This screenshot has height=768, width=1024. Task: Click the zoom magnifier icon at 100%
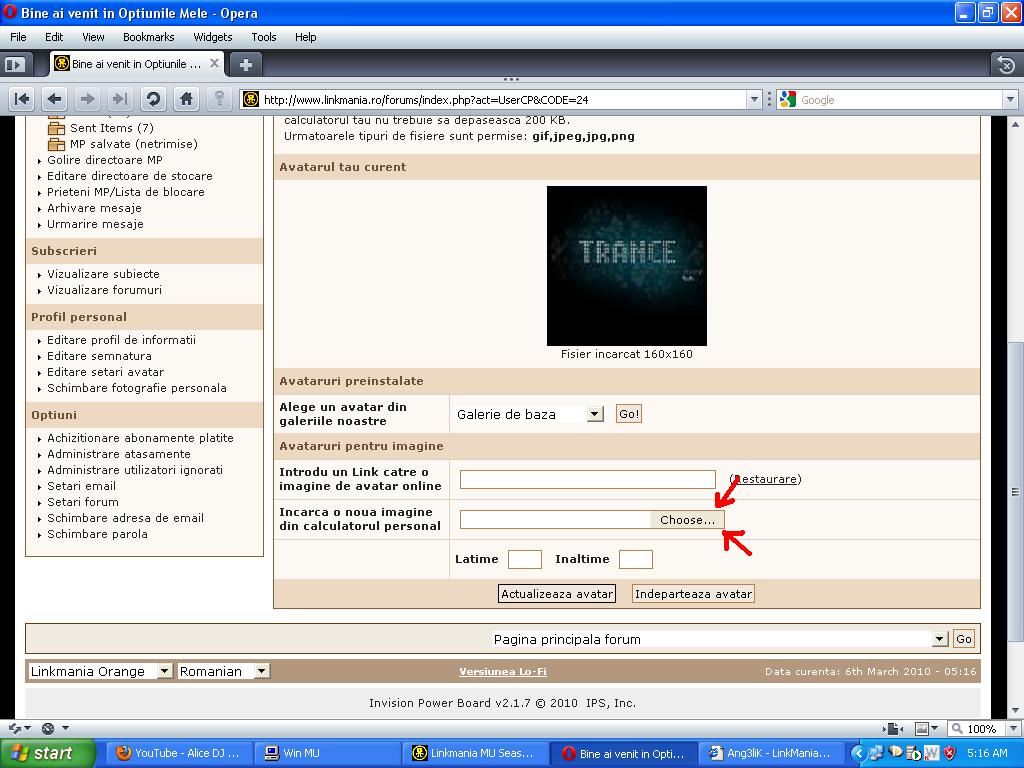pyautogui.click(x=957, y=728)
